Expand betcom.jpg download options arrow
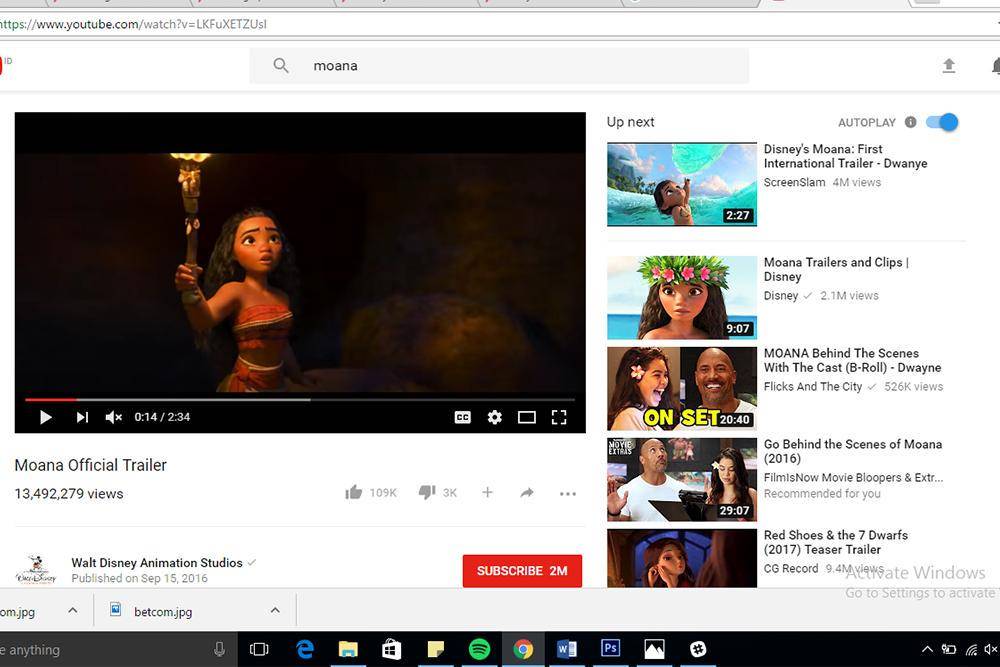Screen dimensions: 1000x667 [275, 610]
